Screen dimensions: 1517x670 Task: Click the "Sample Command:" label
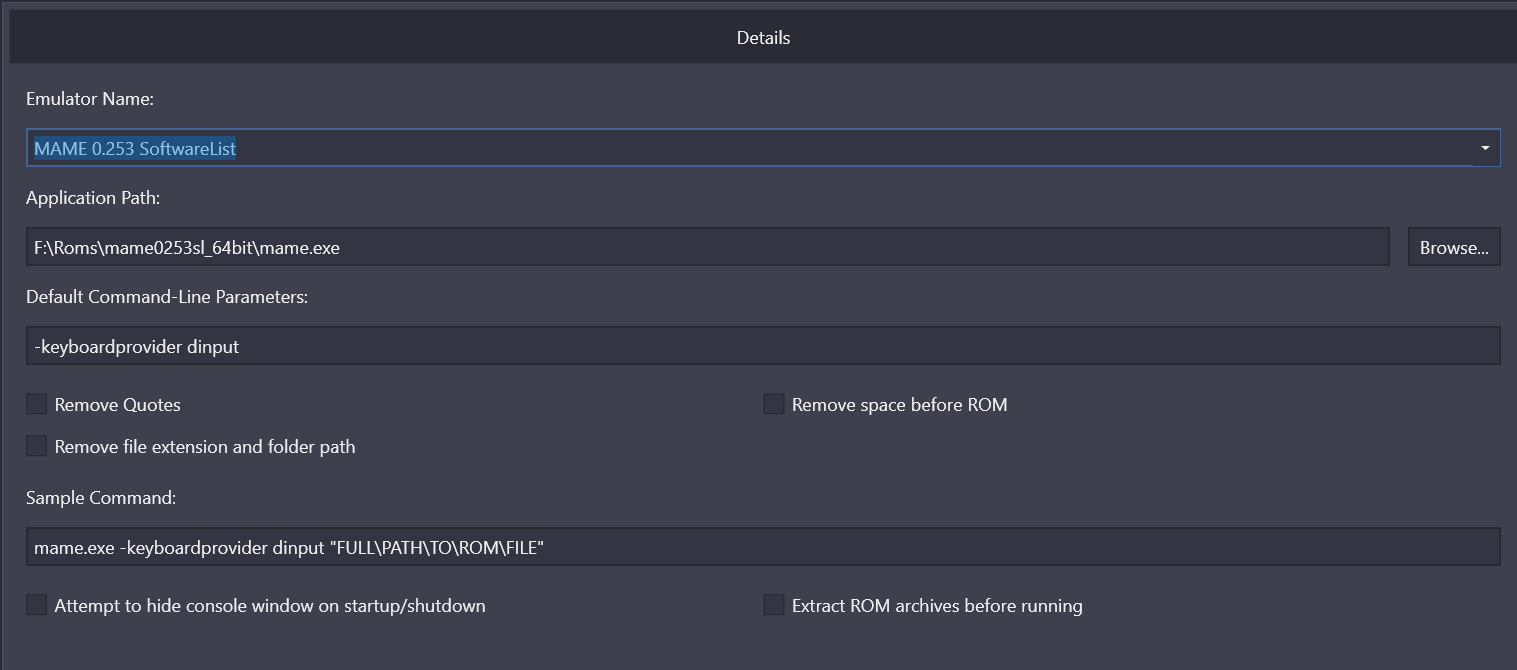101,498
